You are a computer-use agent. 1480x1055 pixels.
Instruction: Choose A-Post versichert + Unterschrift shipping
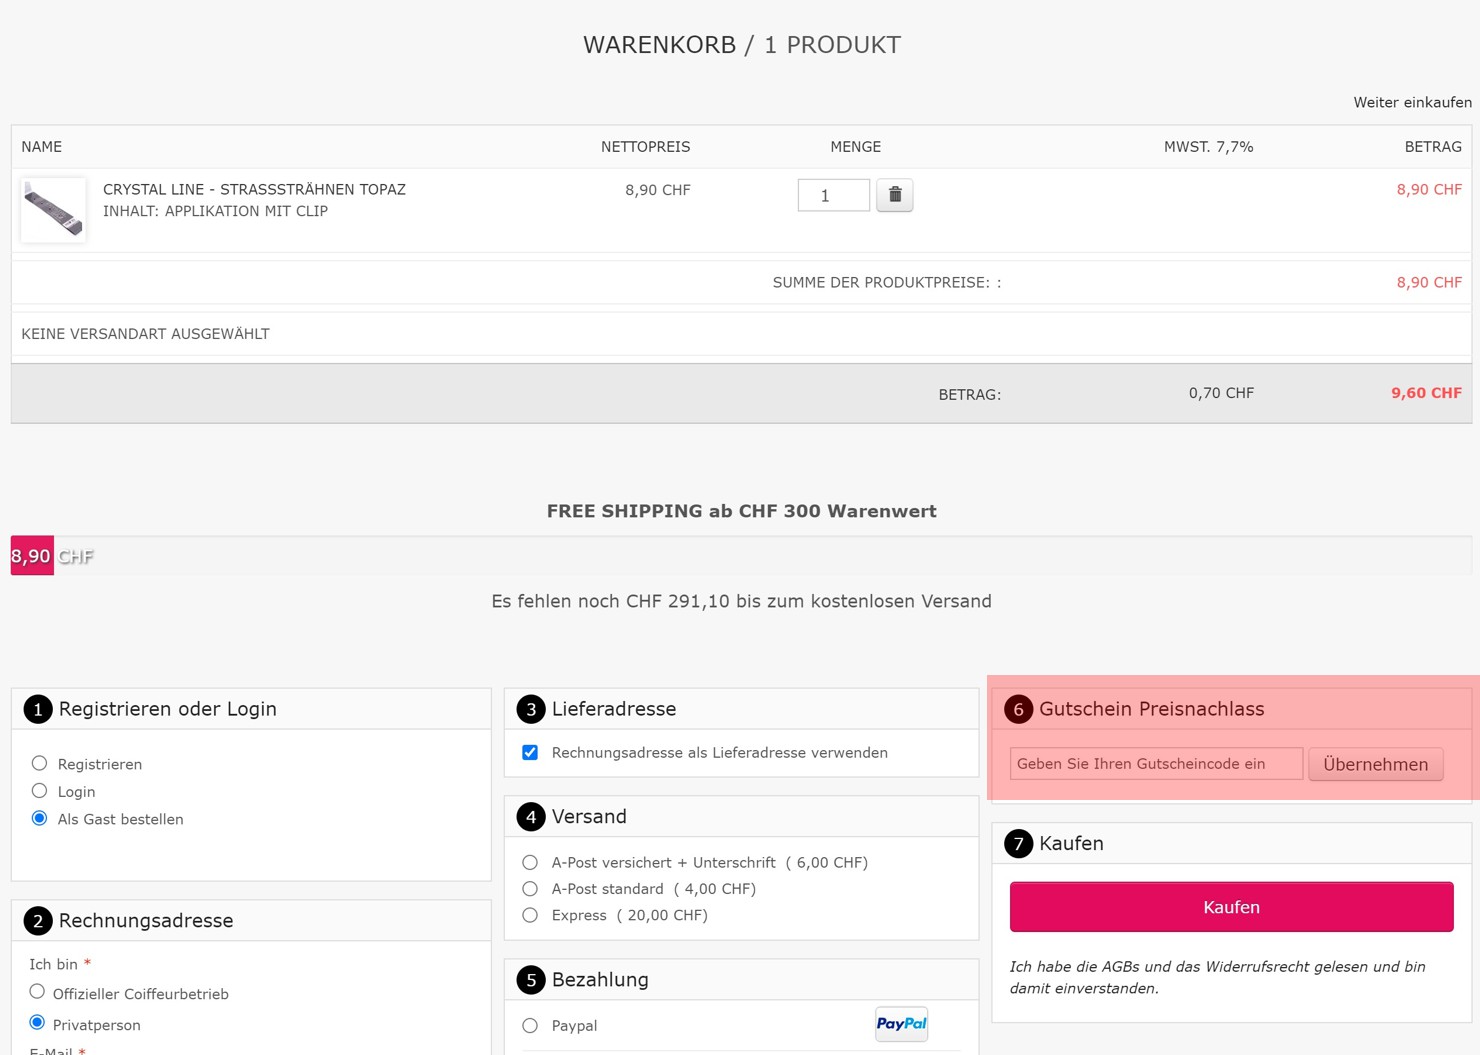pos(530,862)
